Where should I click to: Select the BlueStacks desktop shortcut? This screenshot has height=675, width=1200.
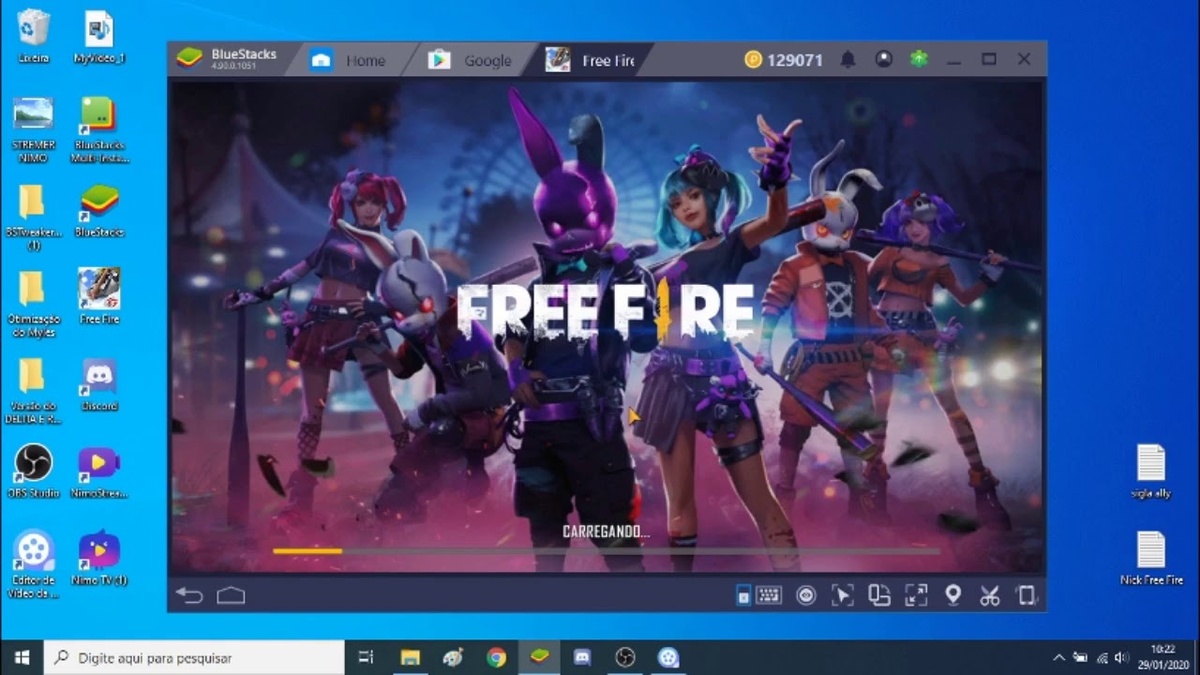click(99, 211)
